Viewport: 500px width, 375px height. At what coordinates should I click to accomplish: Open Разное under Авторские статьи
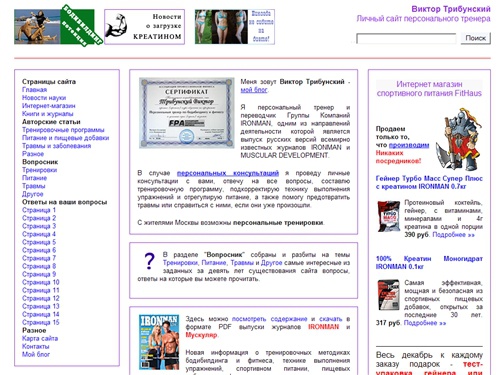click(x=33, y=154)
